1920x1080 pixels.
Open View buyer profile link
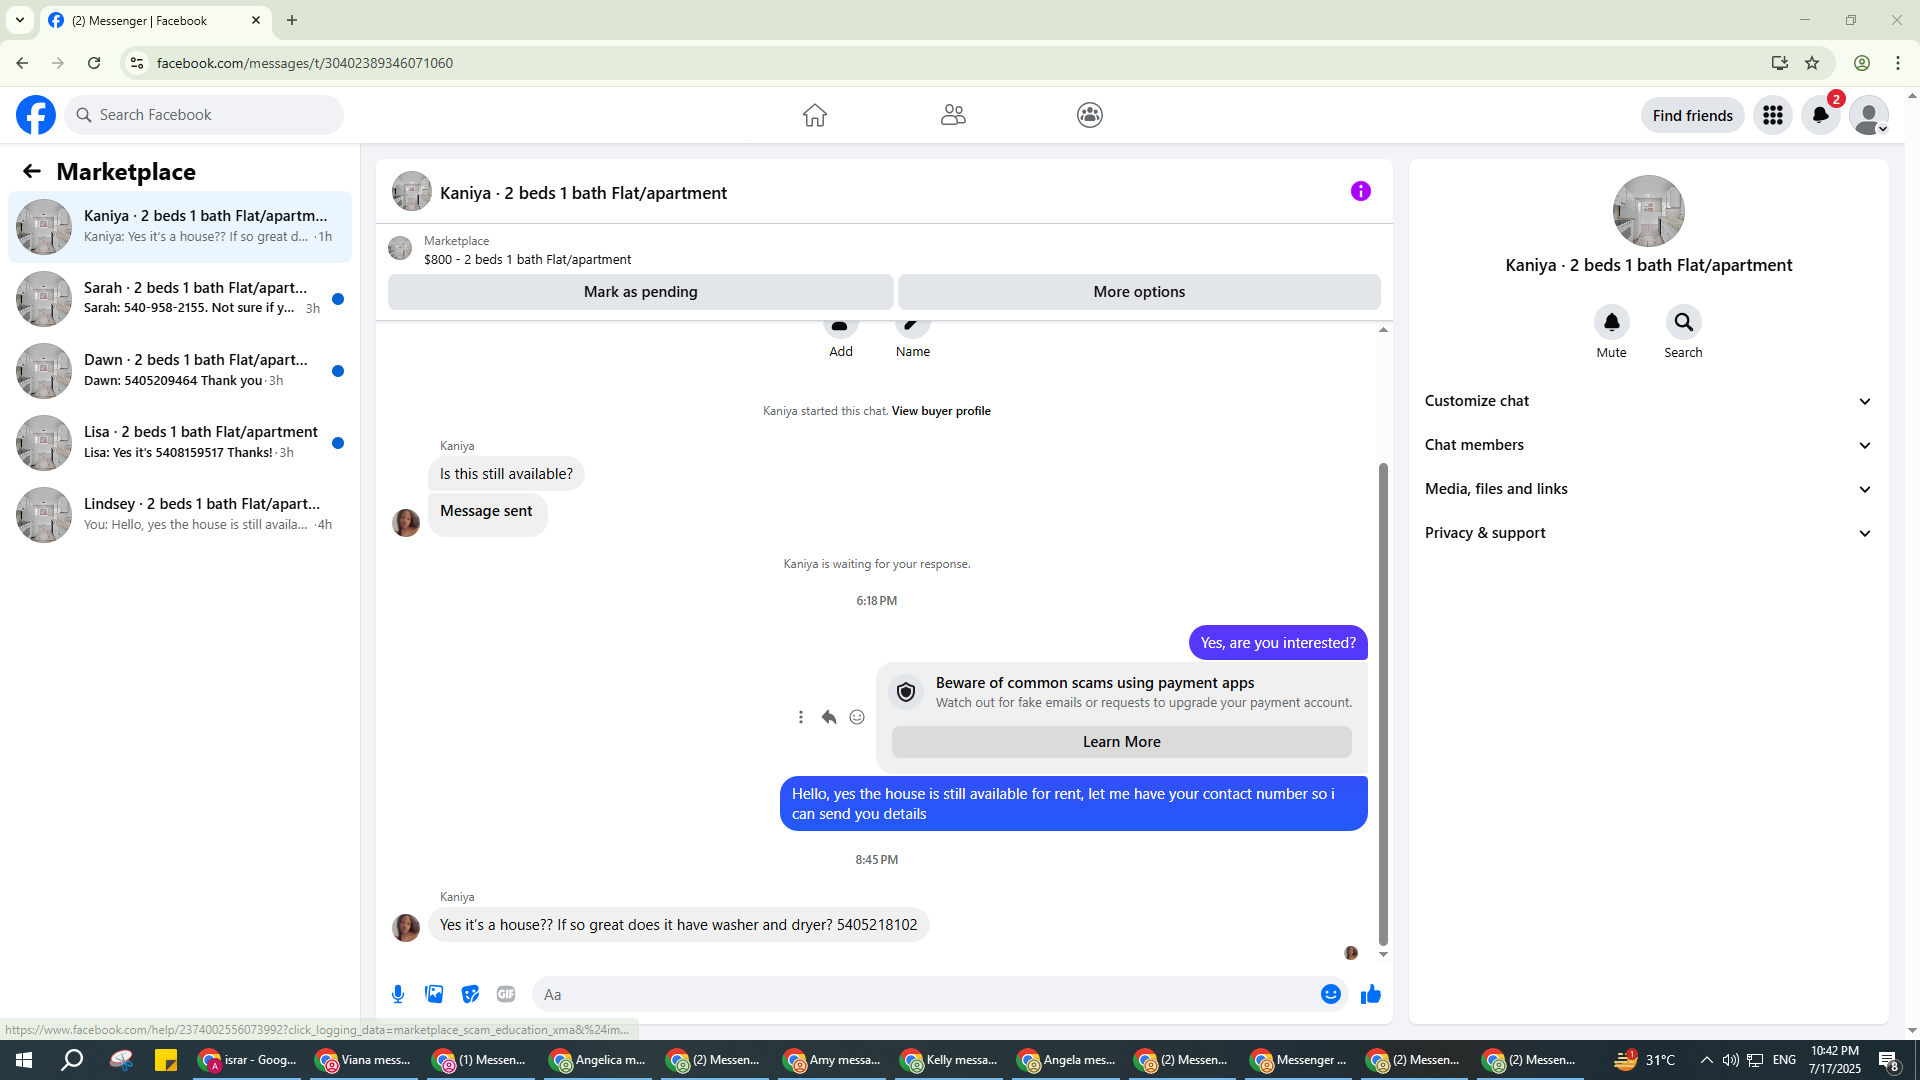(941, 411)
